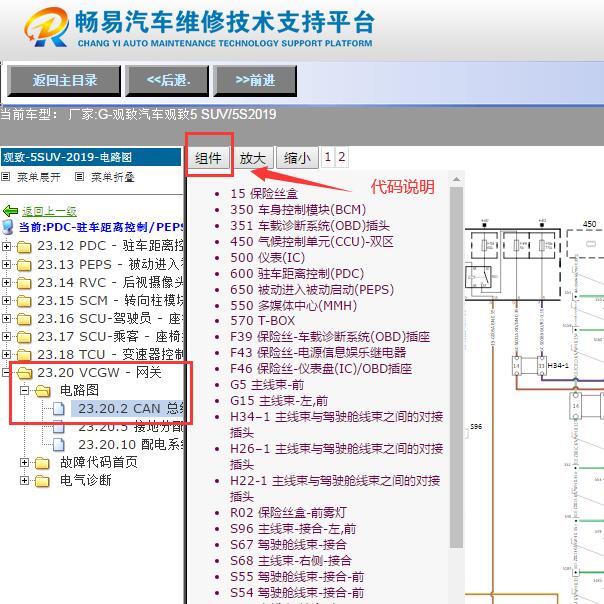This screenshot has height=604, width=604.
Task: Select component 550 多媒体中心(MMH)
Action: 294,305
